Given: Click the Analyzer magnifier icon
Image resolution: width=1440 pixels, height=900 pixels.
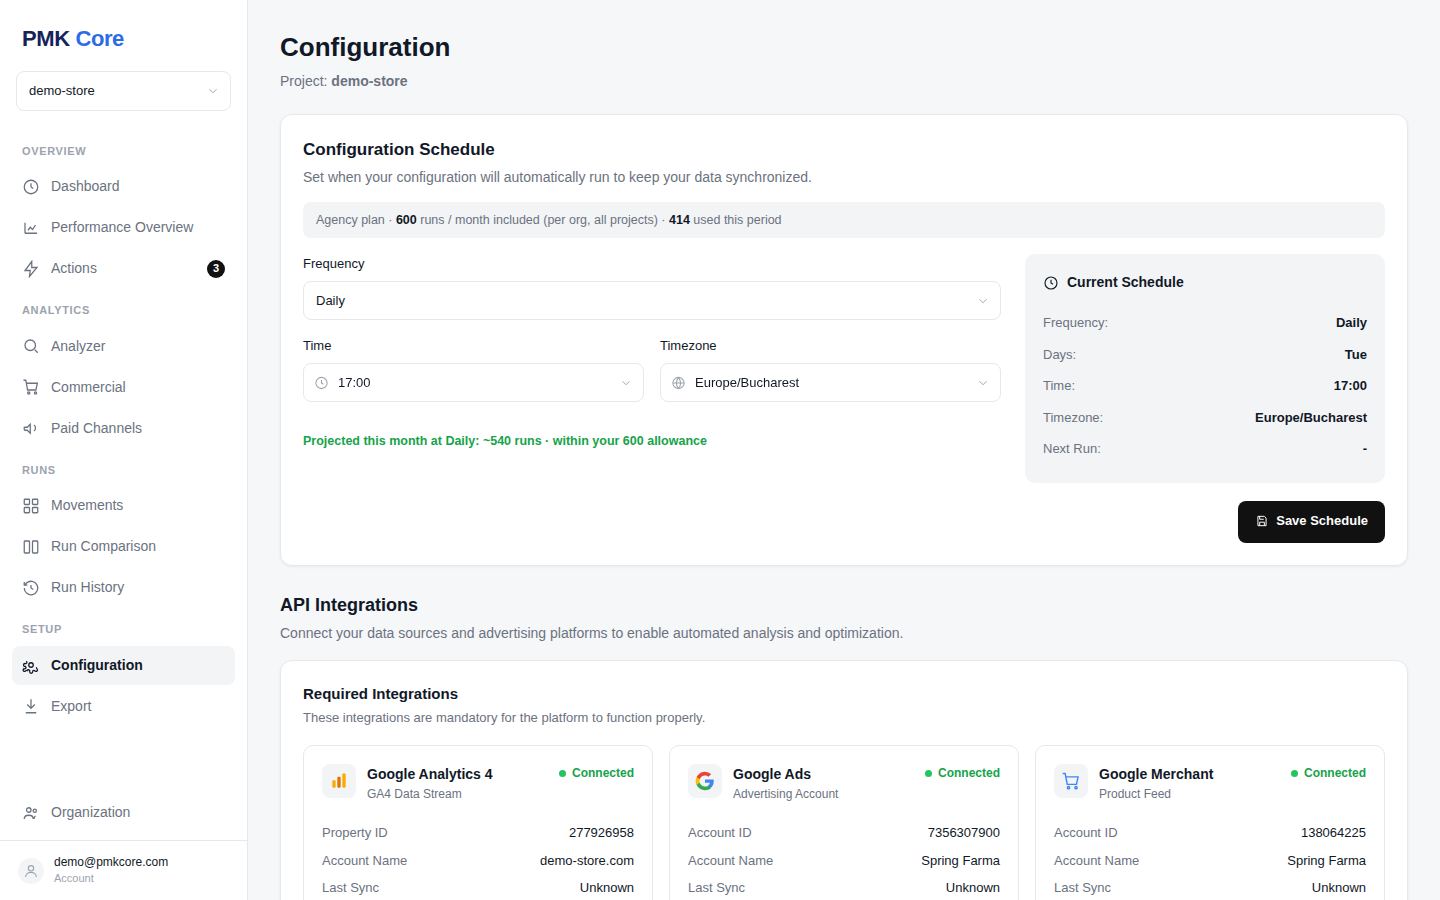Looking at the screenshot, I should tap(31, 347).
